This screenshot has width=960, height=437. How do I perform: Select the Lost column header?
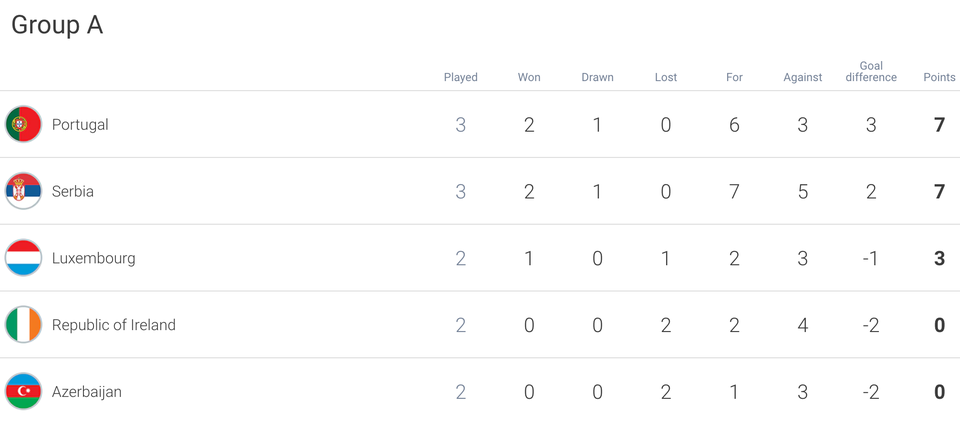[666, 77]
